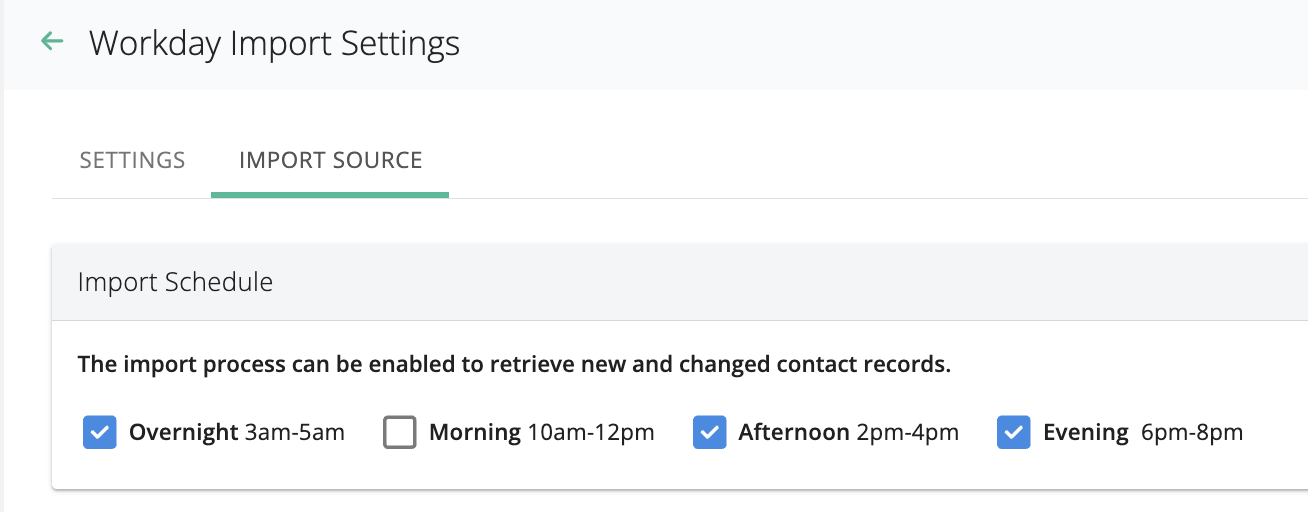Click the import process description sentence

coord(514,364)
